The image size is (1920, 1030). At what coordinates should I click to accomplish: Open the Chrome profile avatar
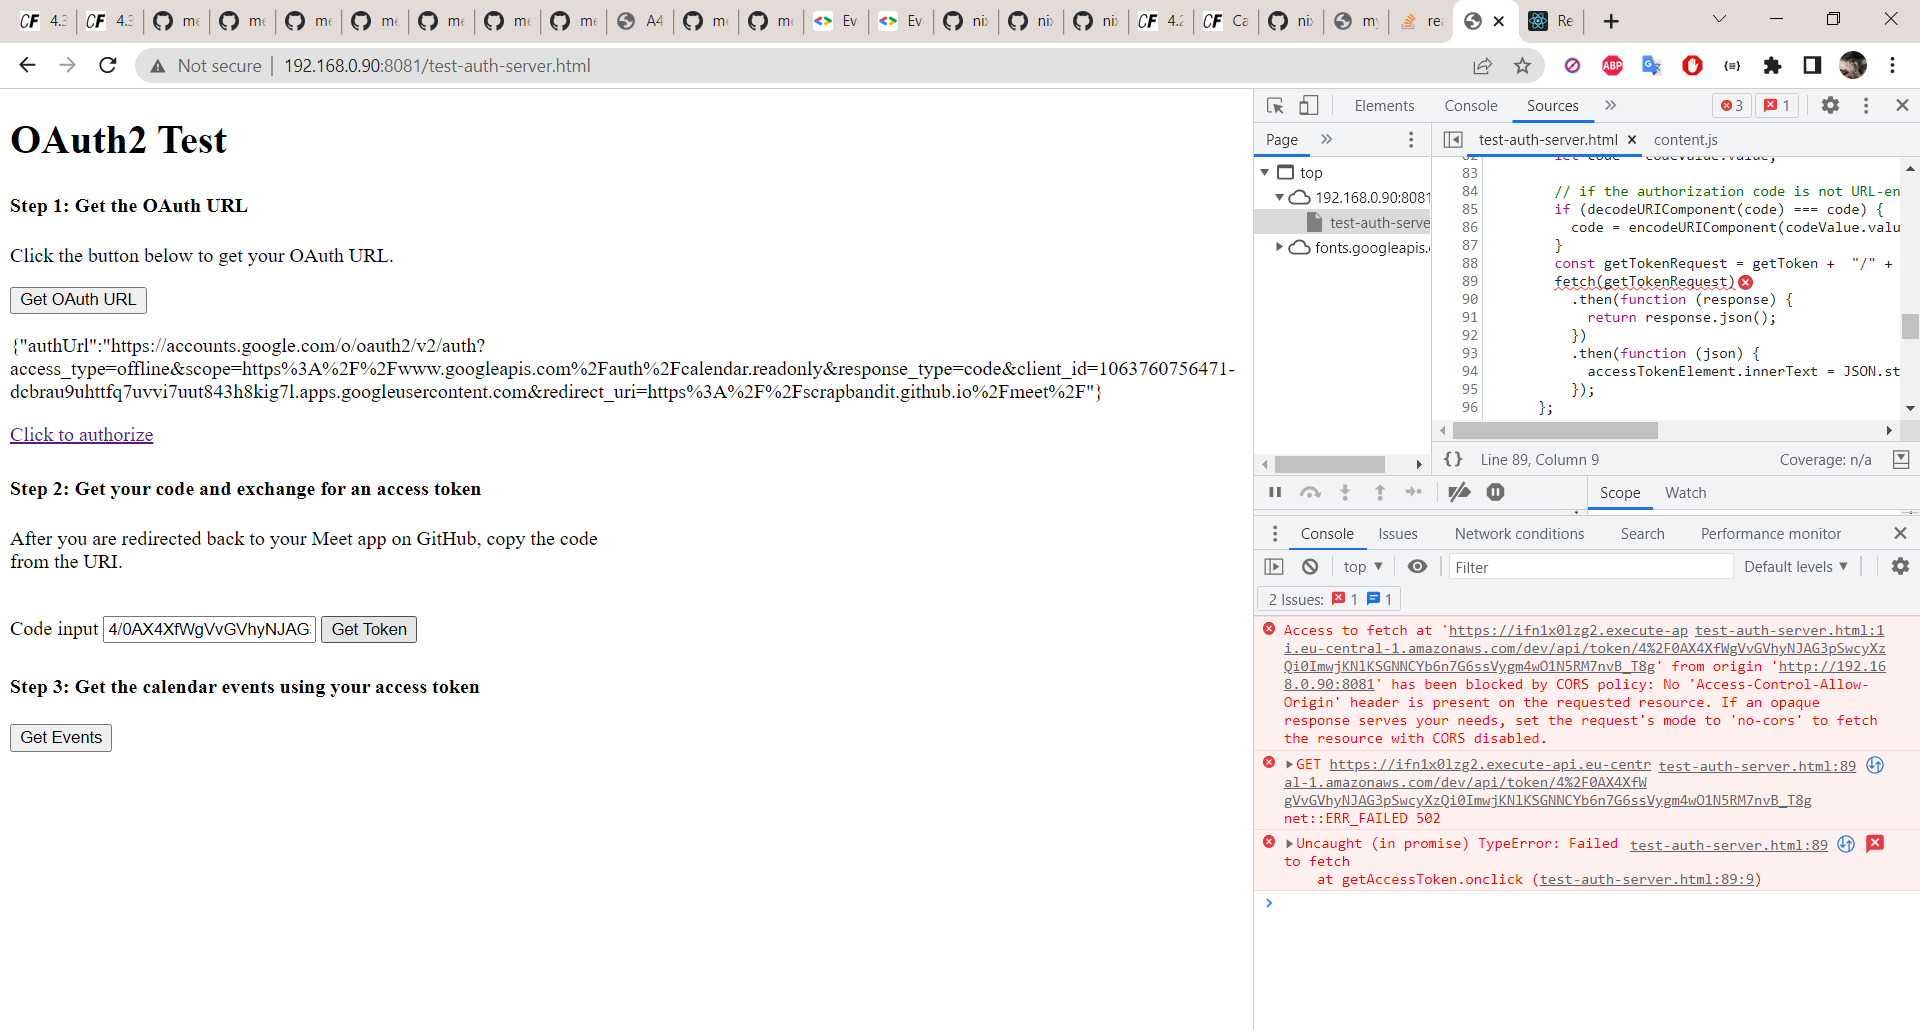pos(1853,65)
